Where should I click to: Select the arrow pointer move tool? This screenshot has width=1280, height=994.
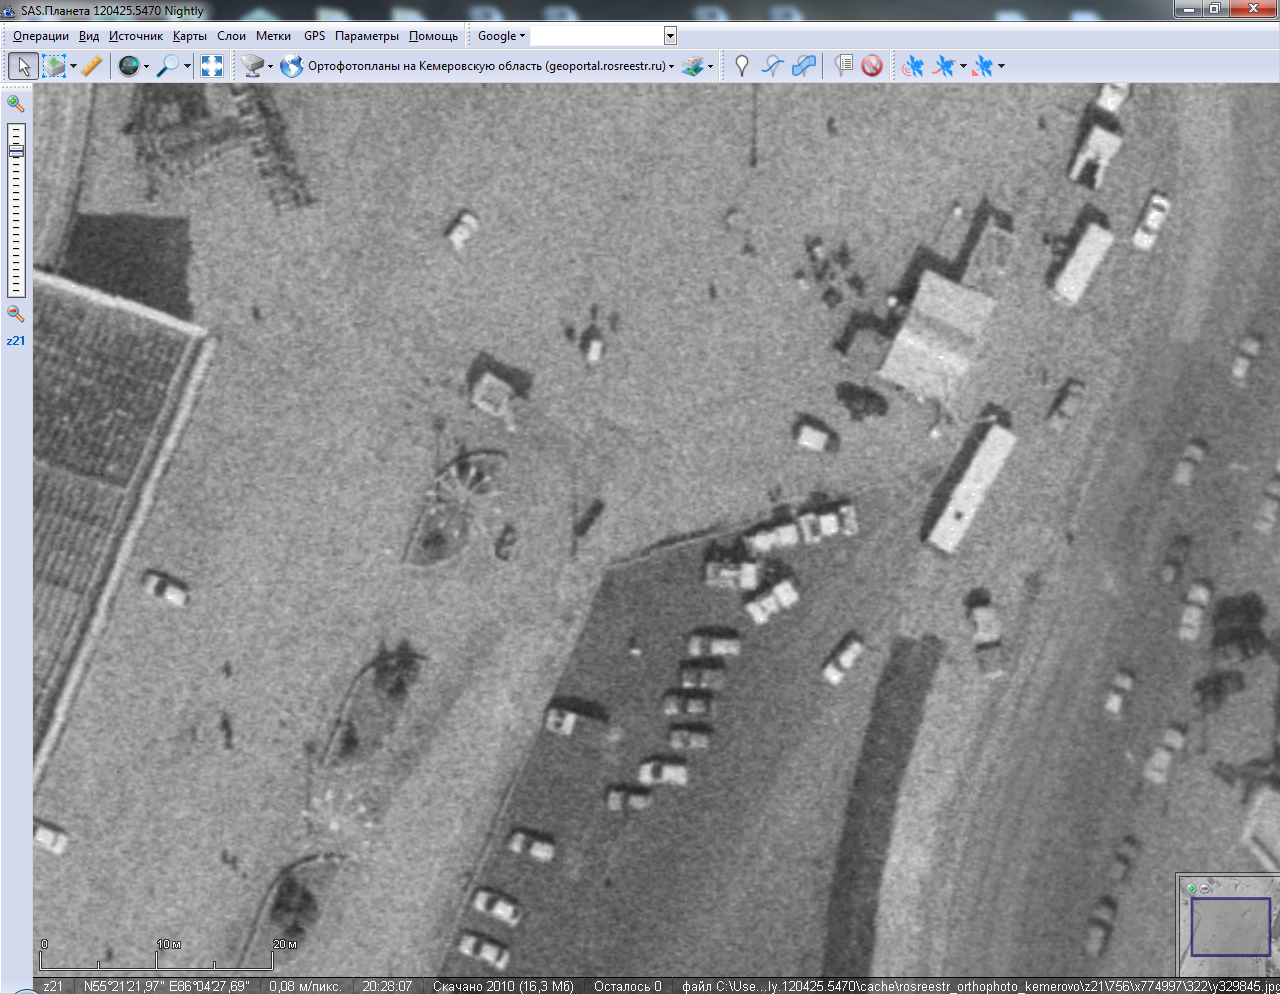(x=23, y=66)
